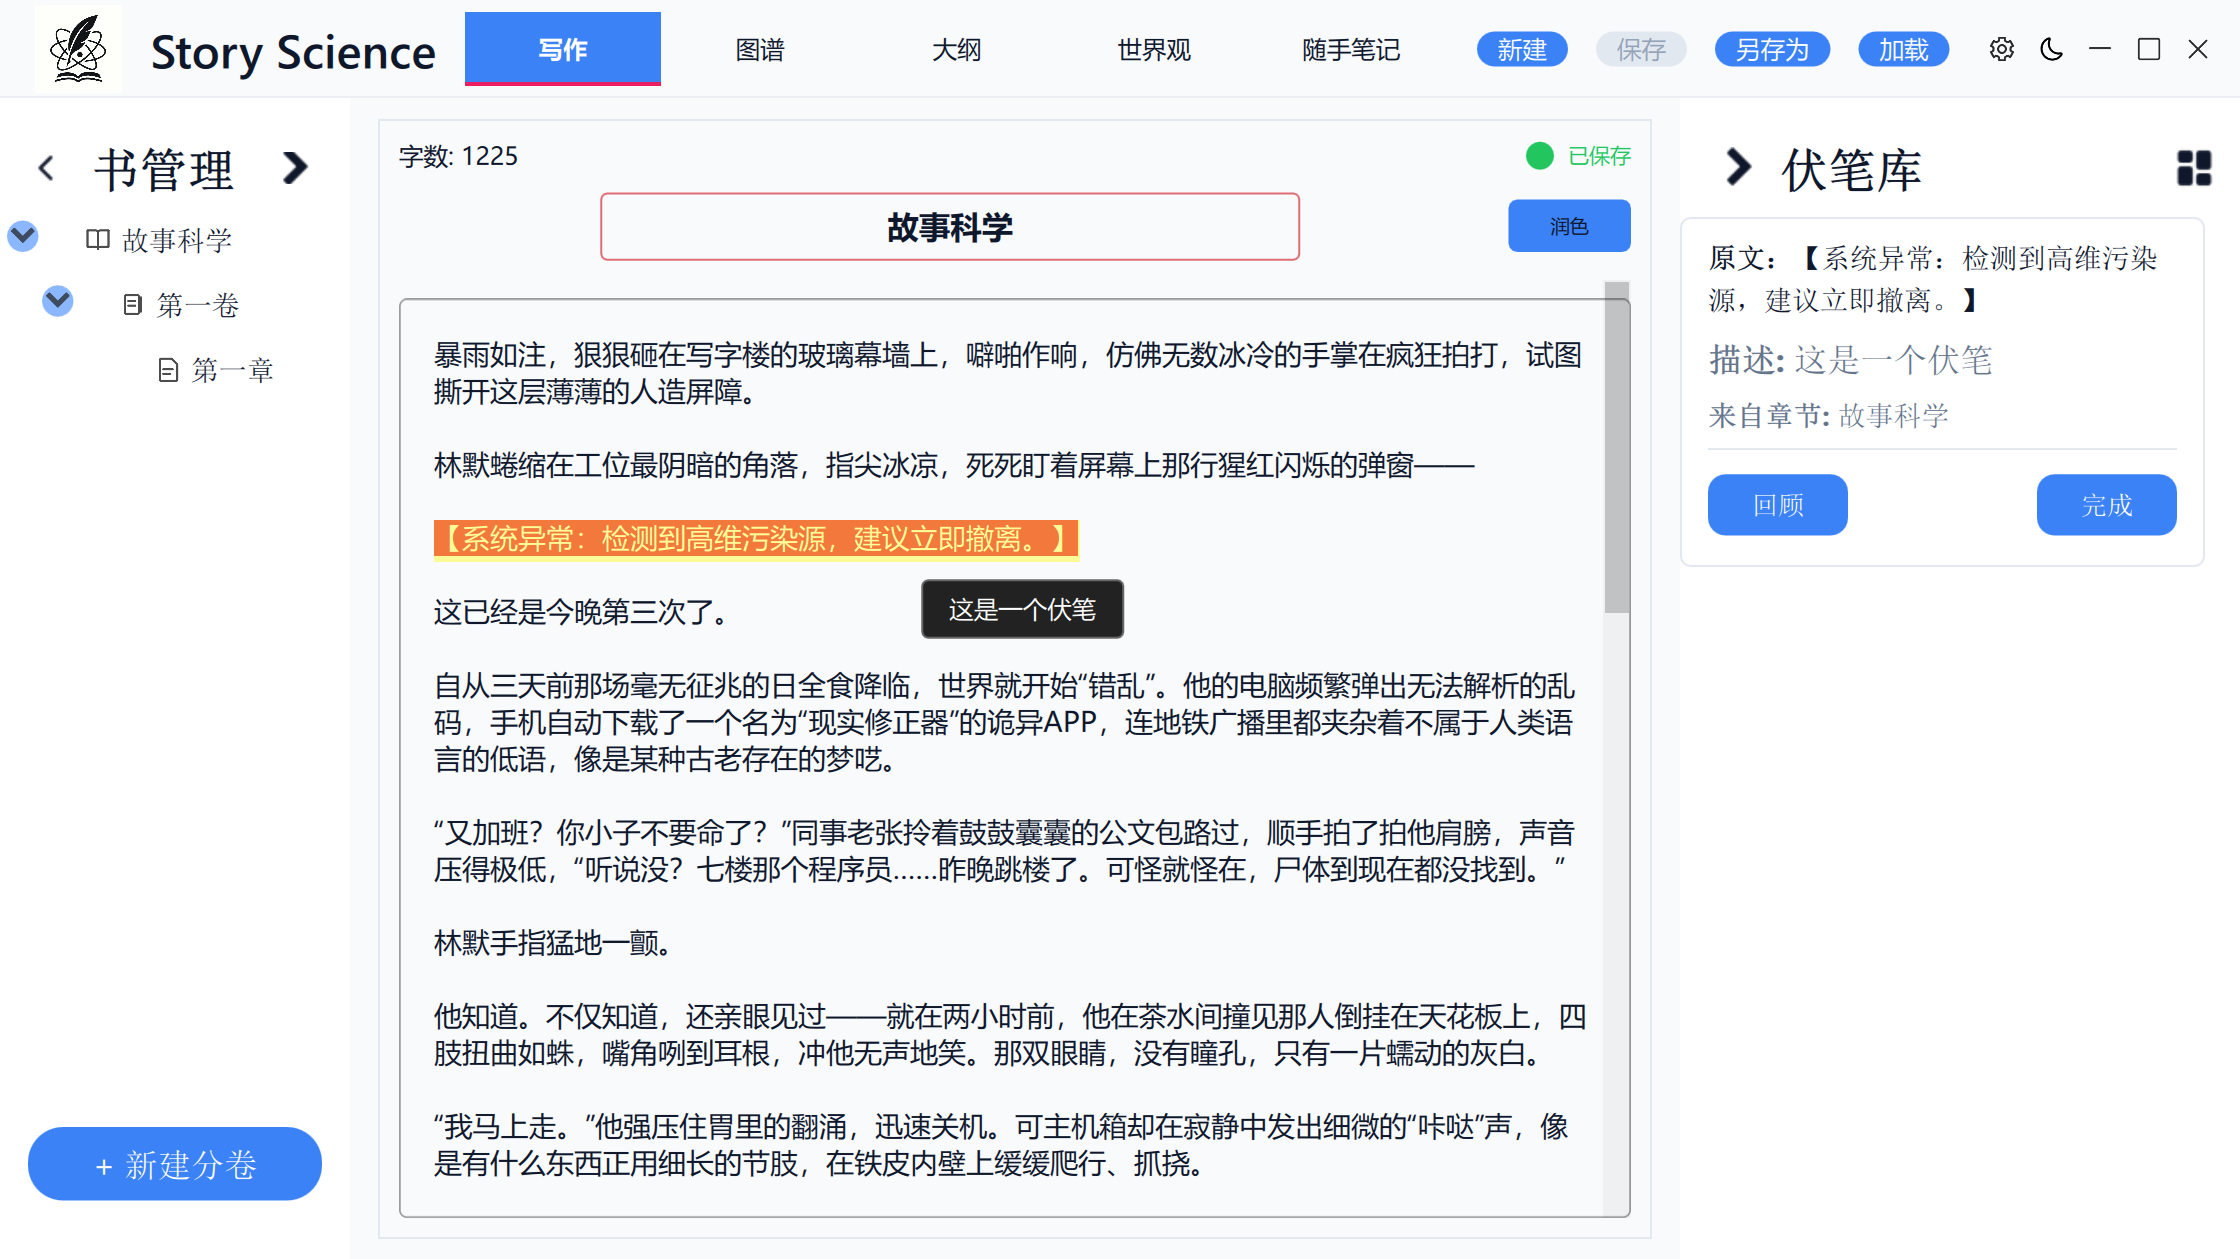Open 第一章 chapter in tree
Image resolution: width=2240 pixels, height=1259 pixels.
231,371
